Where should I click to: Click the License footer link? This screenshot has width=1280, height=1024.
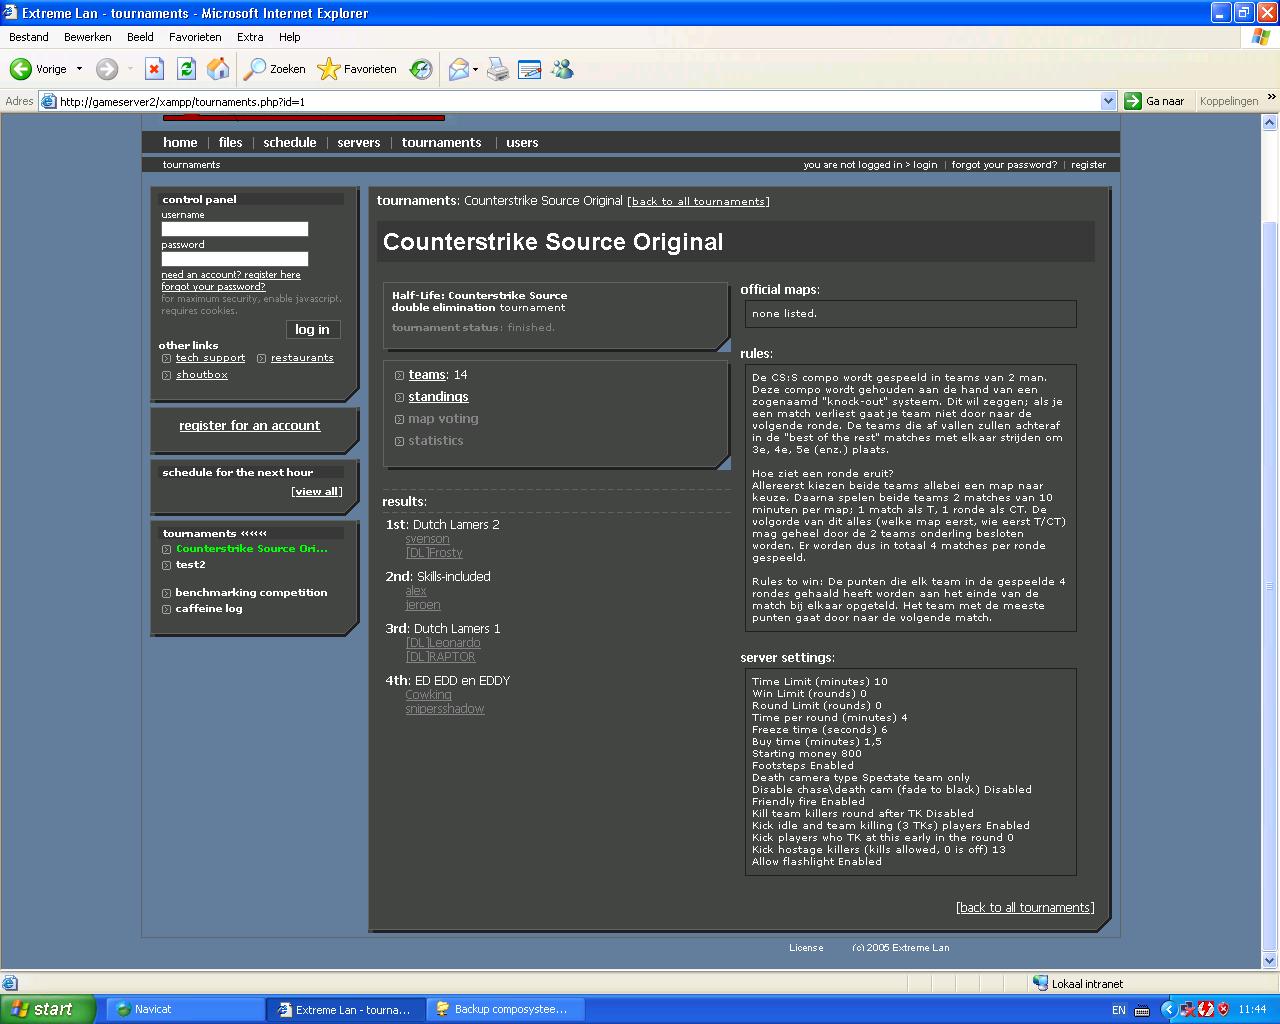click(806, 948)
